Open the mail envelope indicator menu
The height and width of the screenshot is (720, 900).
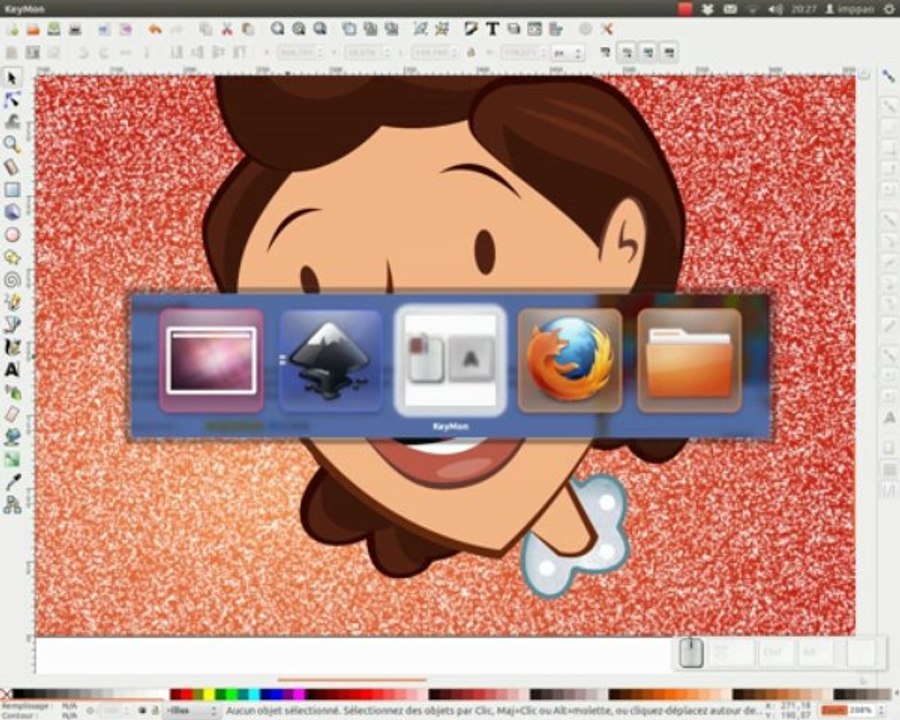[730, 9]
